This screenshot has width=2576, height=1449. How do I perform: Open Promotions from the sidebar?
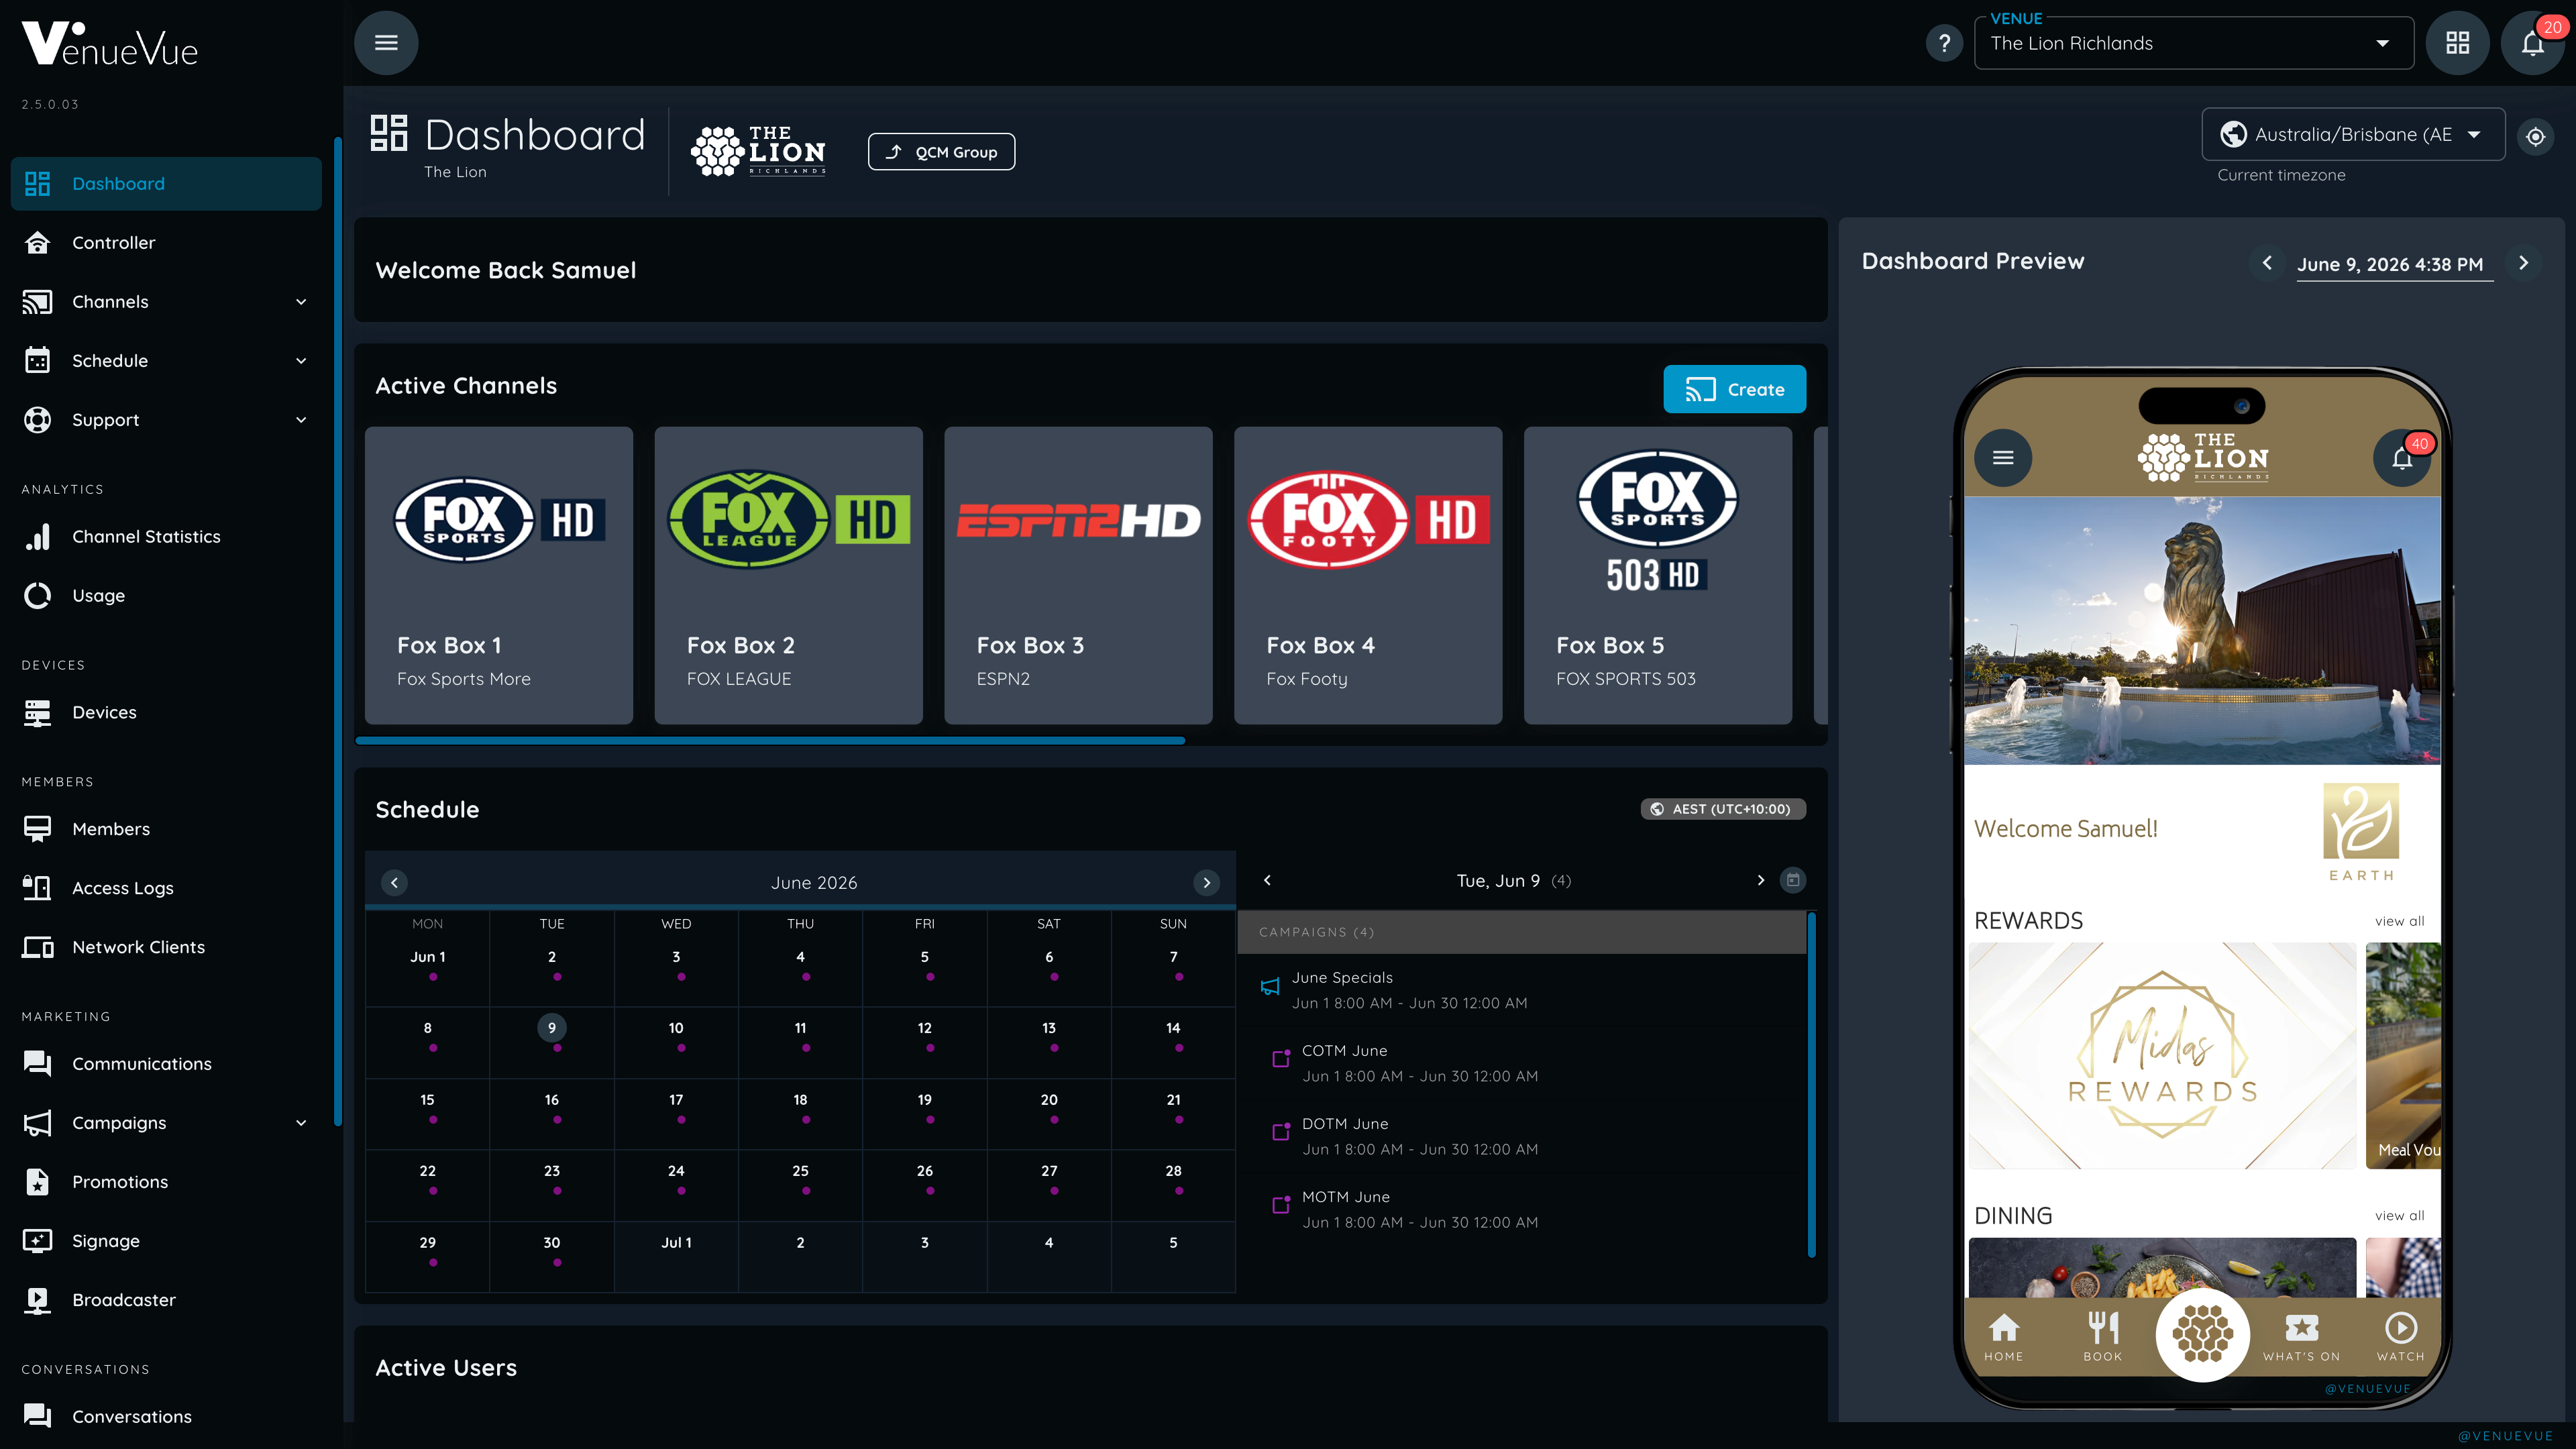(166, 1182)
